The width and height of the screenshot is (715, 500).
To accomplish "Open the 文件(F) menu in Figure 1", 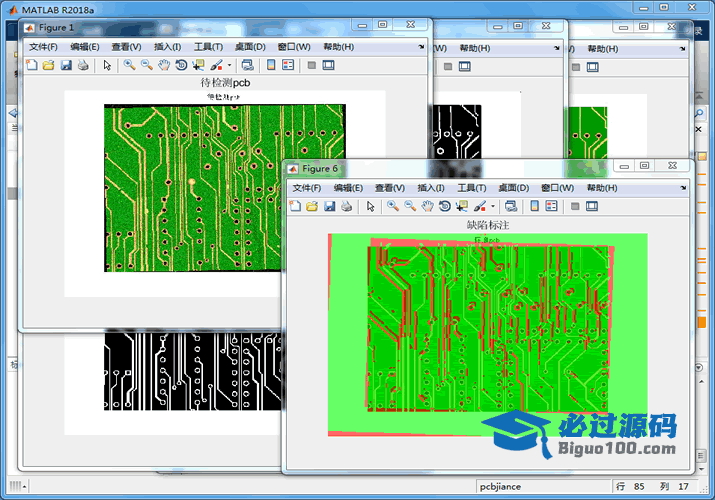I will [43, 46].
